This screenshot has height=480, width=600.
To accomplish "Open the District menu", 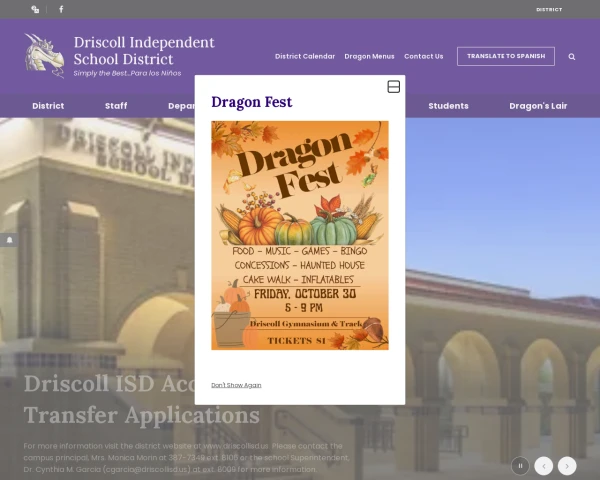I will click(x=48, y=106).
